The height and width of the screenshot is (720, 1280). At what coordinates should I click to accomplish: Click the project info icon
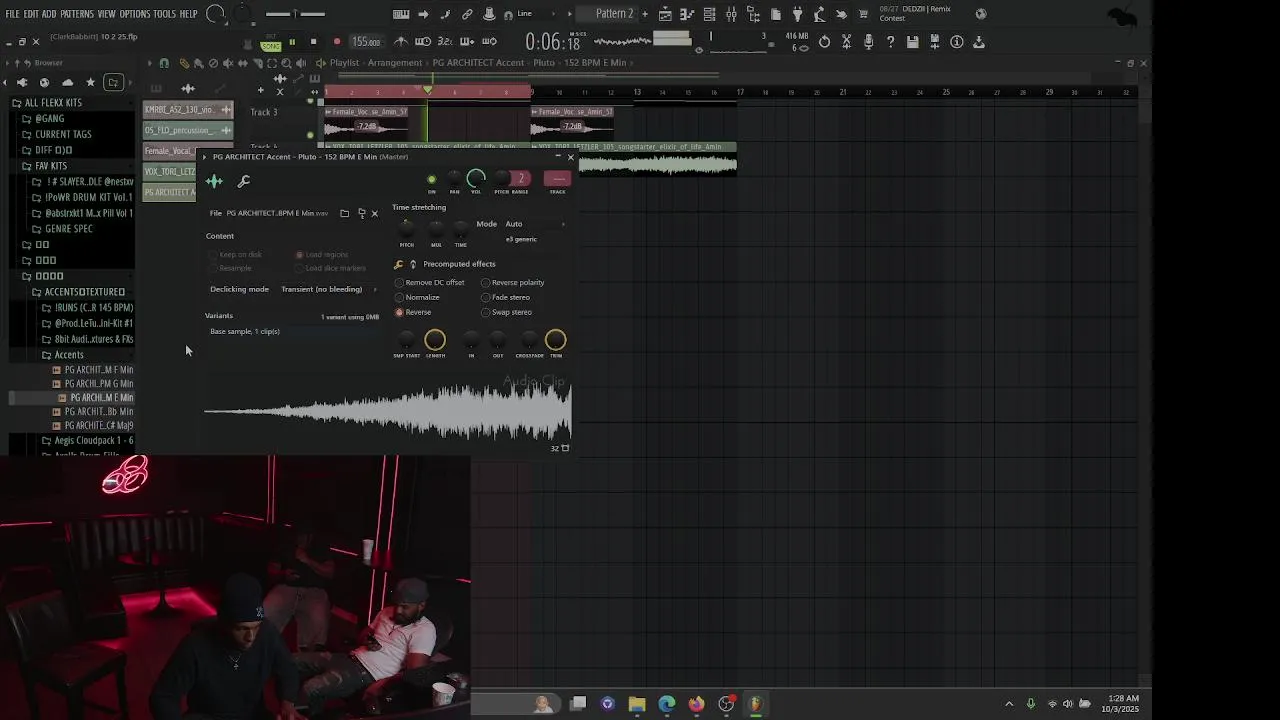[x=957, y=42]
